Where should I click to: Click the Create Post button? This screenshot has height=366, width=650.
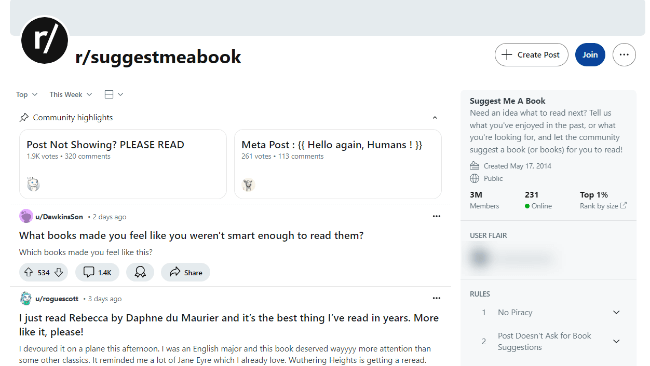(531, 55)
